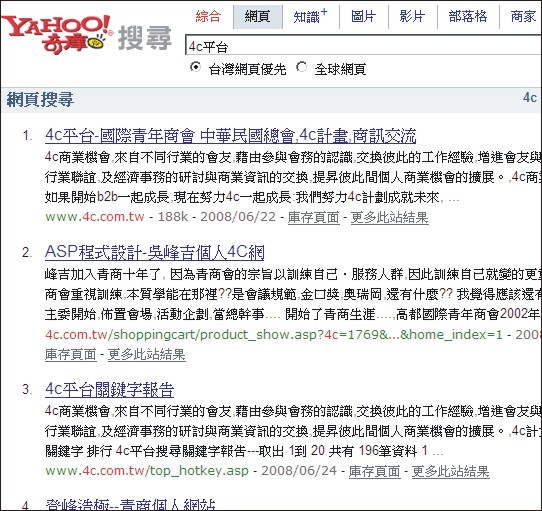Open the 部落格 tab
The height and width of the screenshot is (511, 542).
[468, 16]
